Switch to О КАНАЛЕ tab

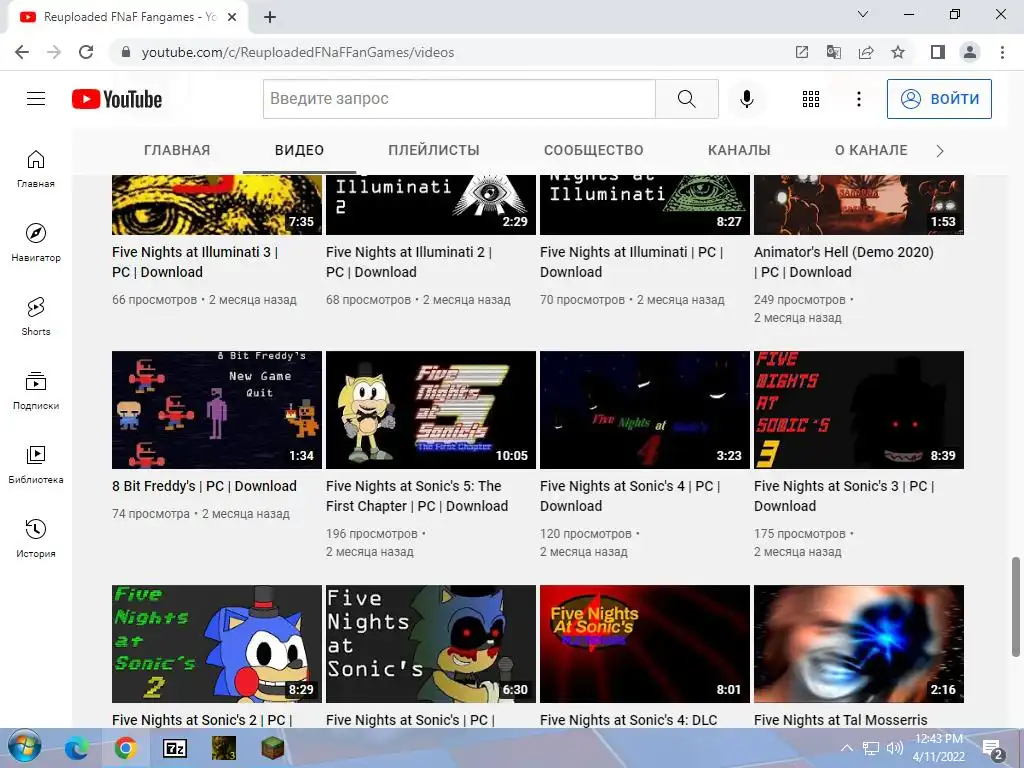(x=871, y=150)
